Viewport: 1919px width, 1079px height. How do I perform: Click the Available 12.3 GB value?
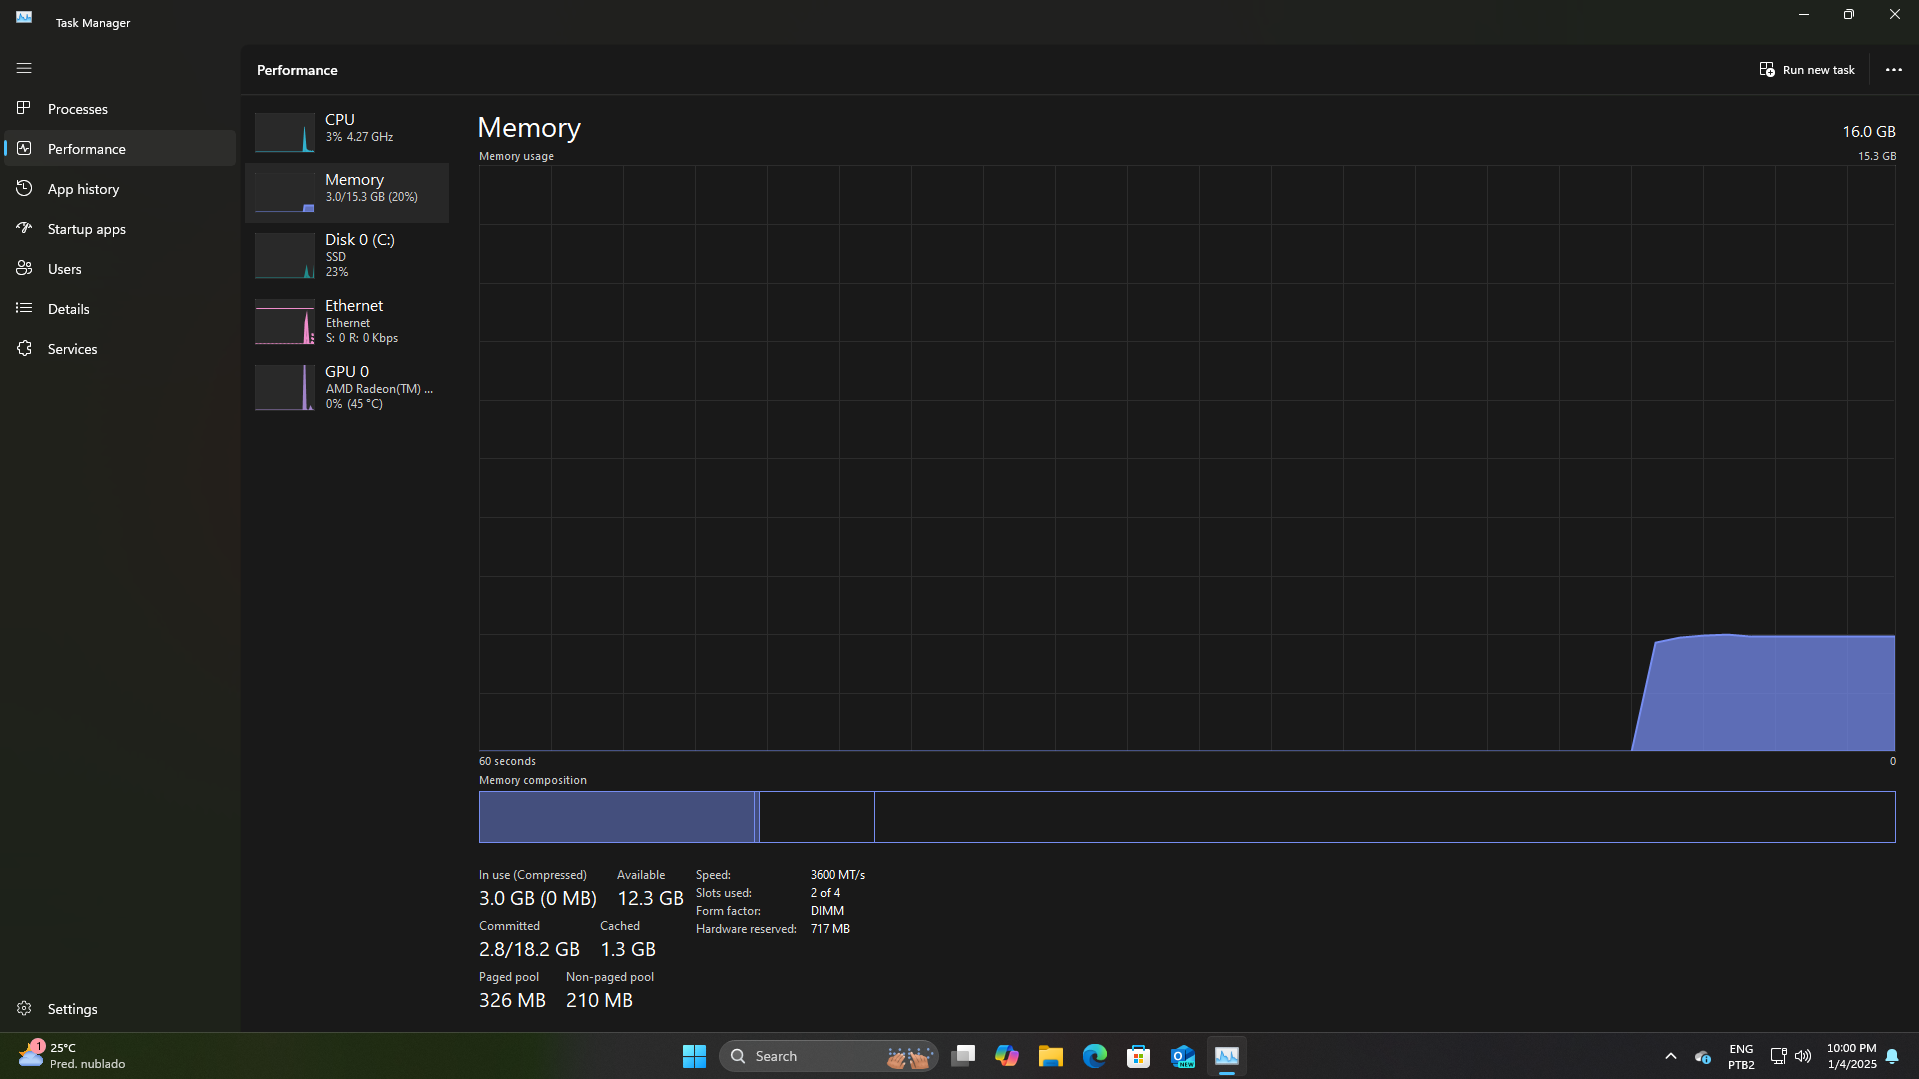point(650,898)
